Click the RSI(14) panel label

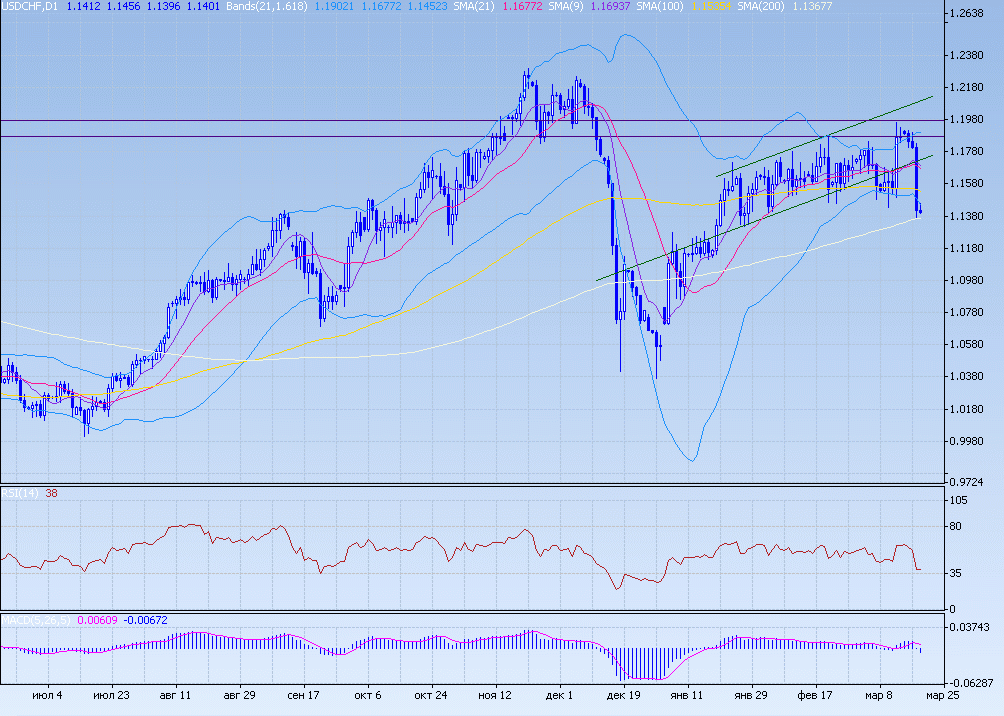(19, 492)
